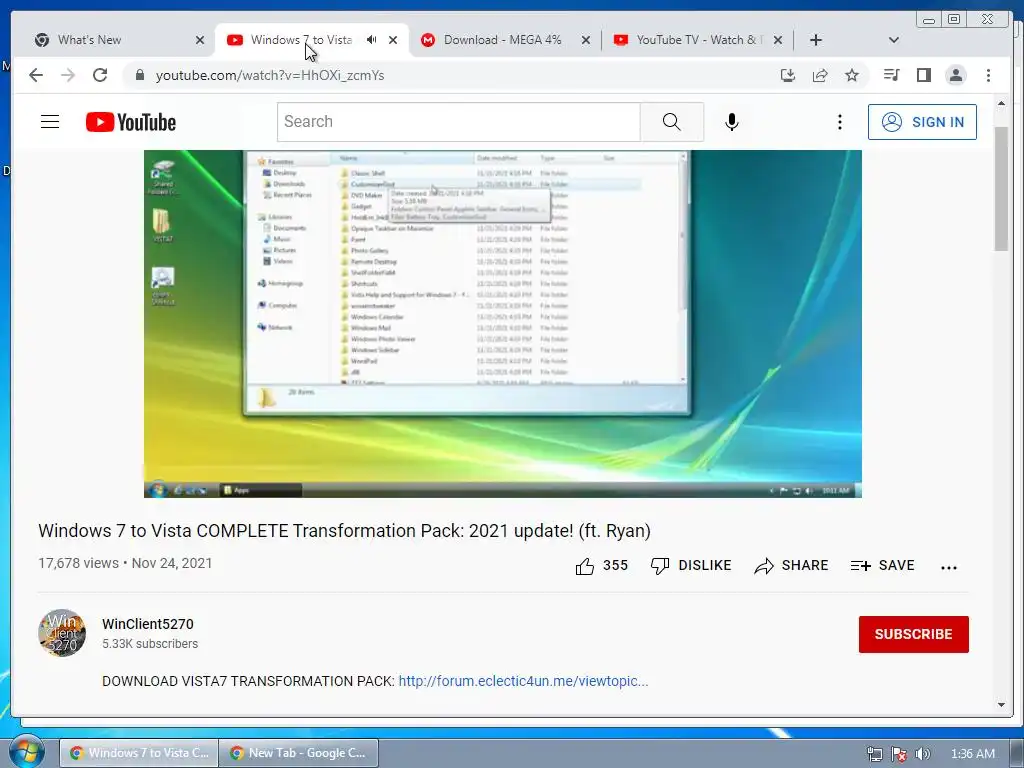Open the WinClient5270 channel avatar
The image size is (1024, 768).
62,633
